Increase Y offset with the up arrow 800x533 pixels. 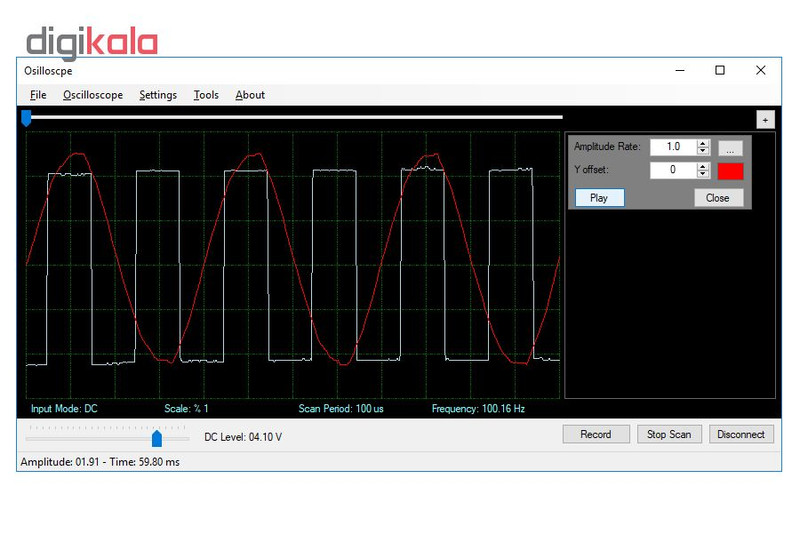[703, 166]
